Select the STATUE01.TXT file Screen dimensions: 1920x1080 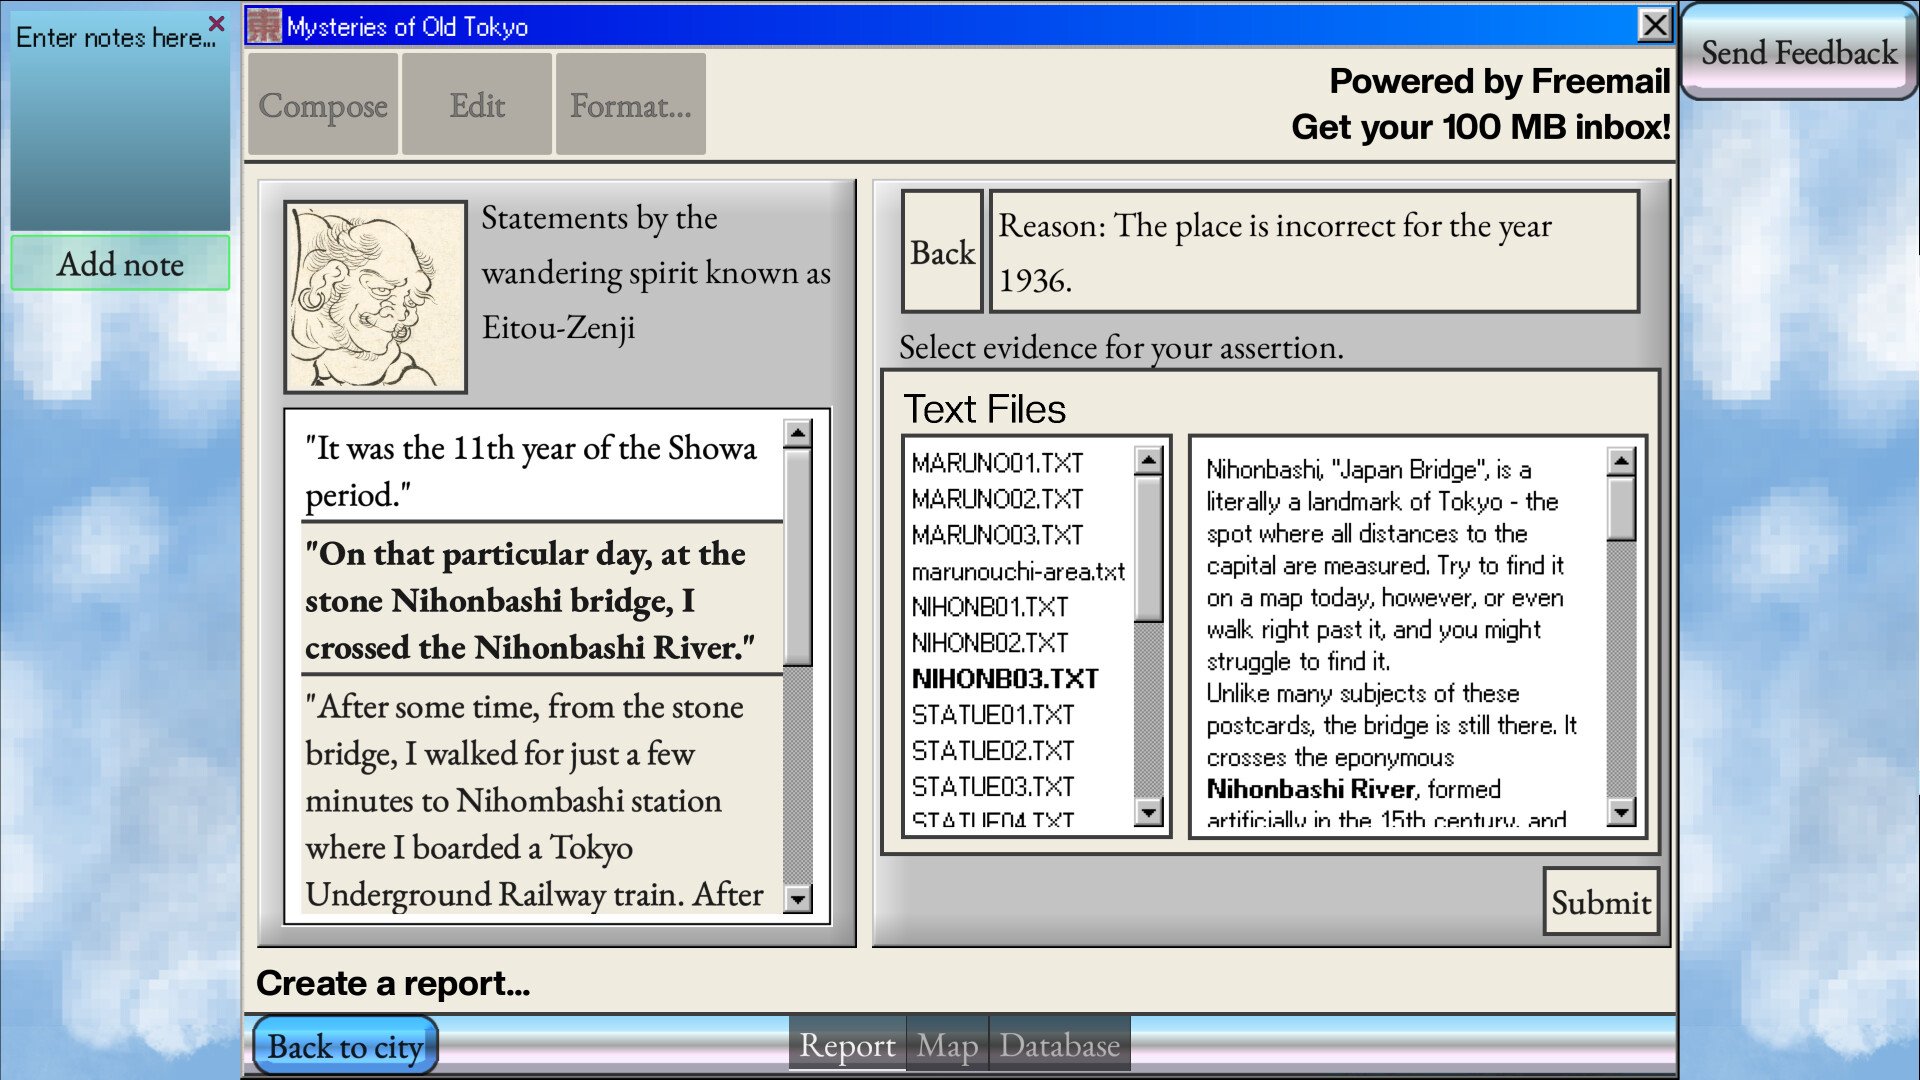[x=992, y=715]
